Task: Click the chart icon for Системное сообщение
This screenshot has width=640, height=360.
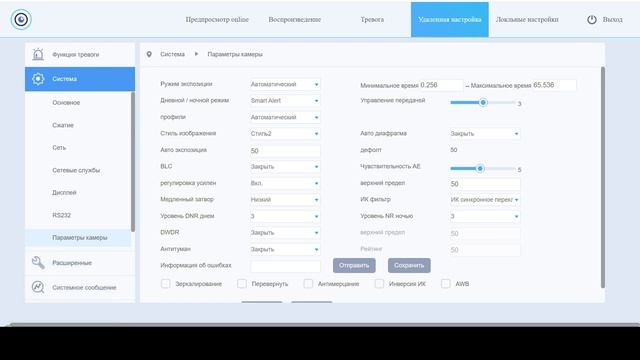Action: pos(38,287)
